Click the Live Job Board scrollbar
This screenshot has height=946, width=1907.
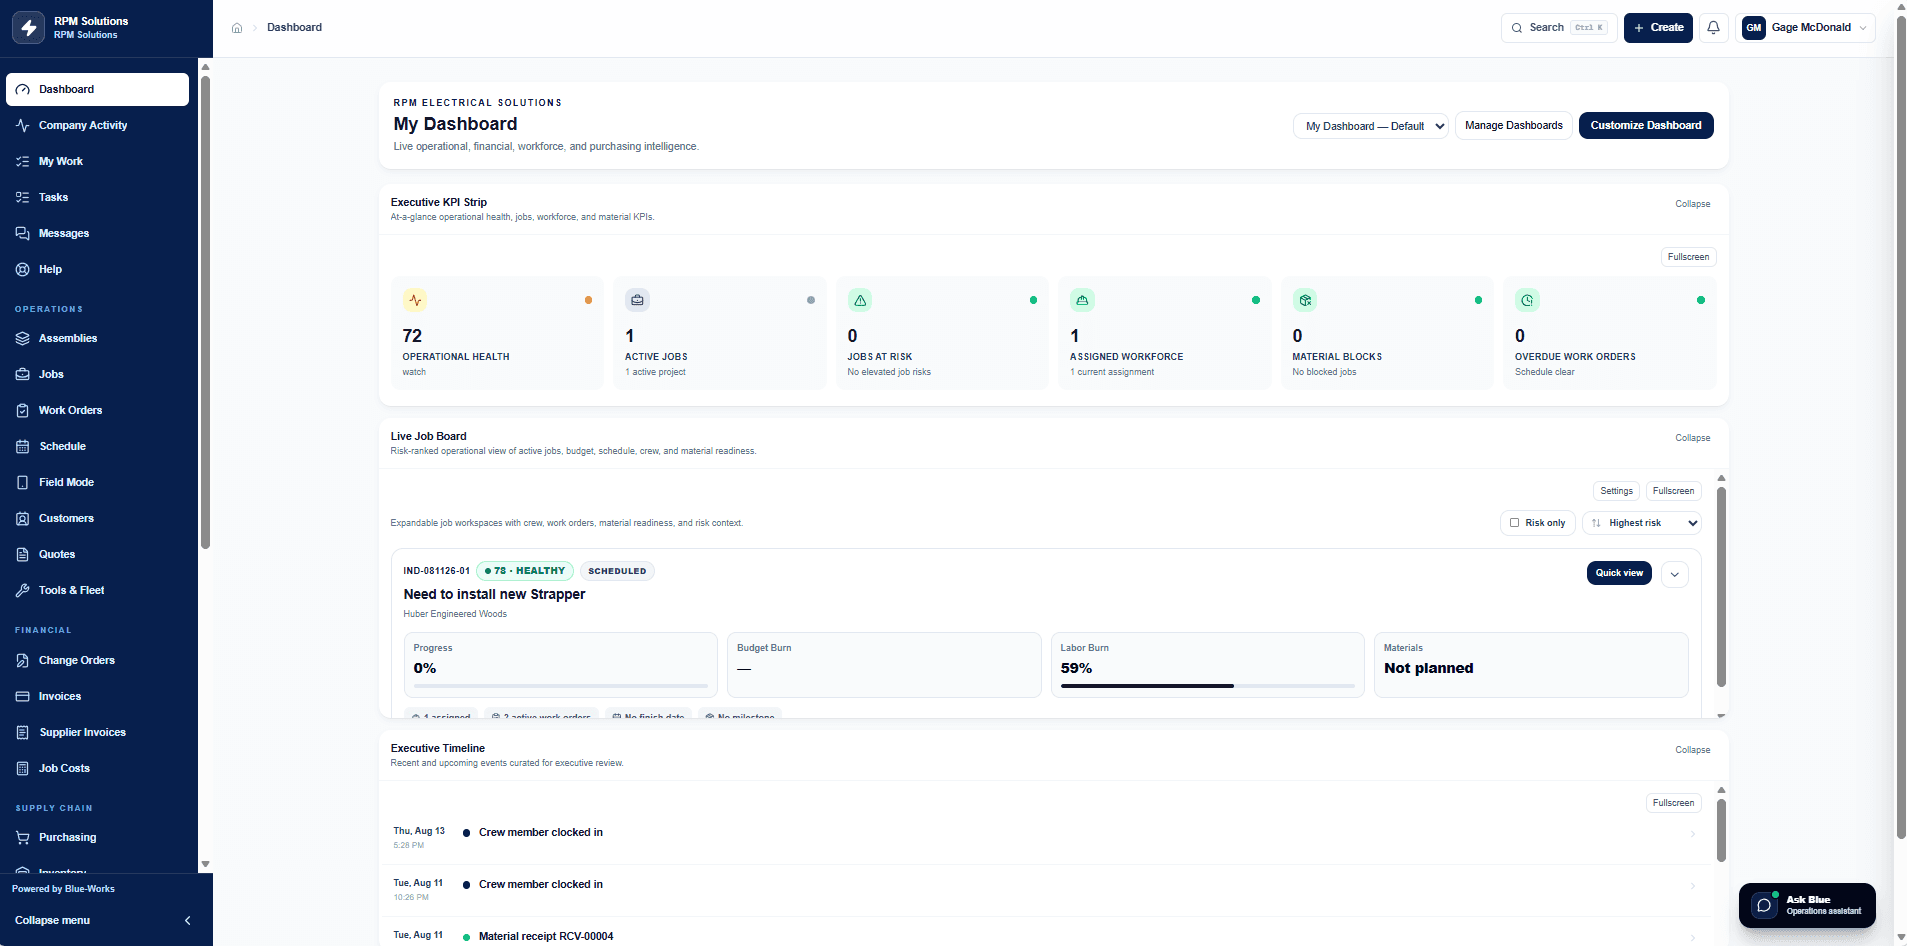pos(1721,586)
